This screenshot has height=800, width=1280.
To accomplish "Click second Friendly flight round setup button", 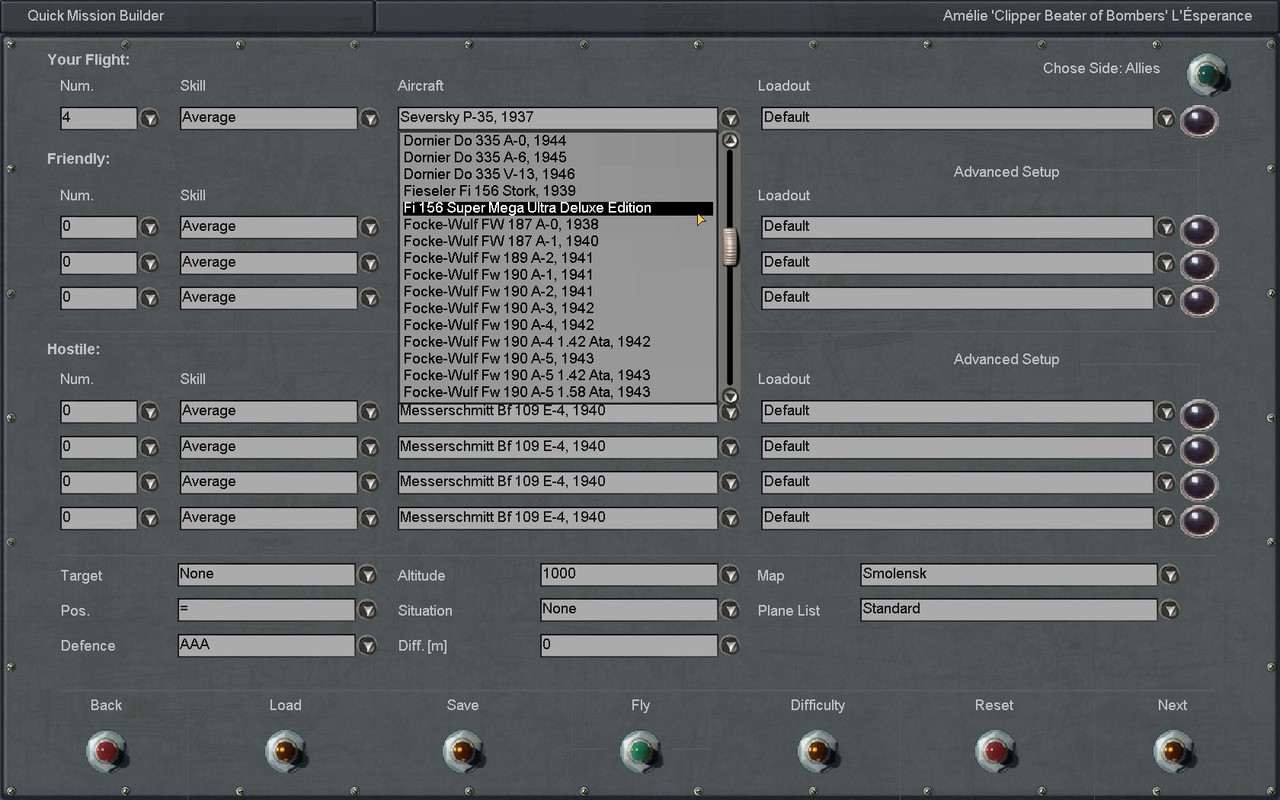I will point(1199,266).
